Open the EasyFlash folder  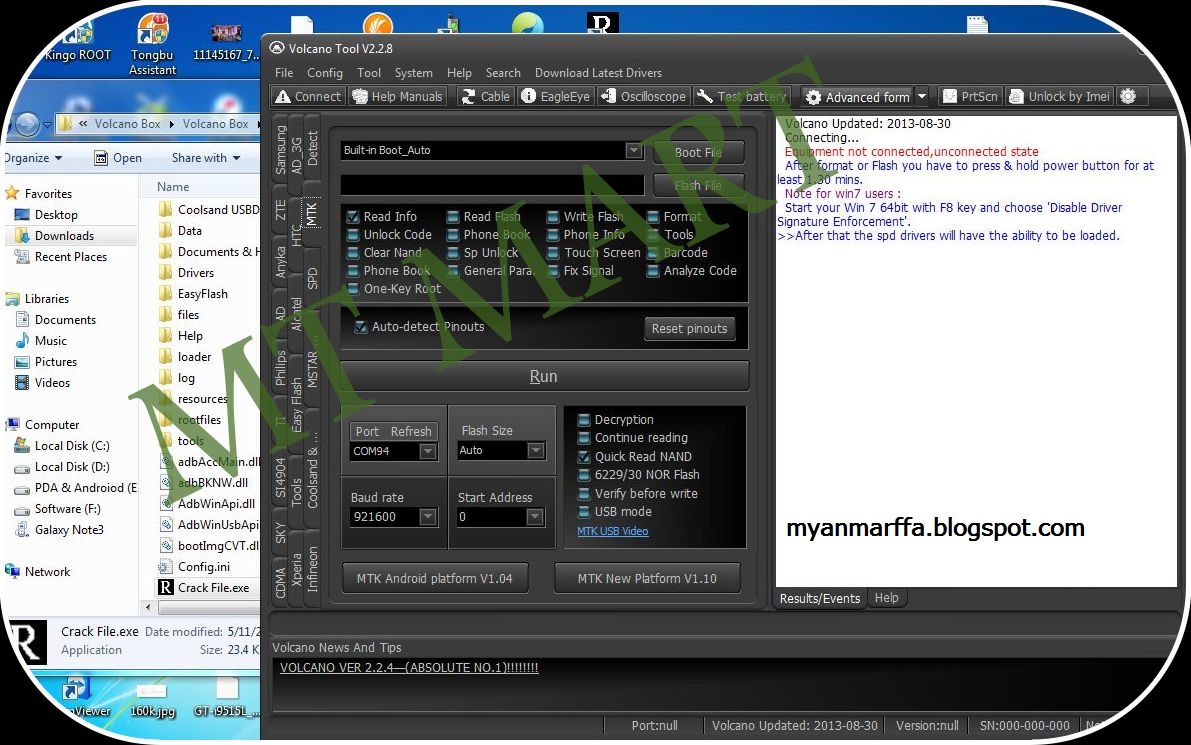193,294
